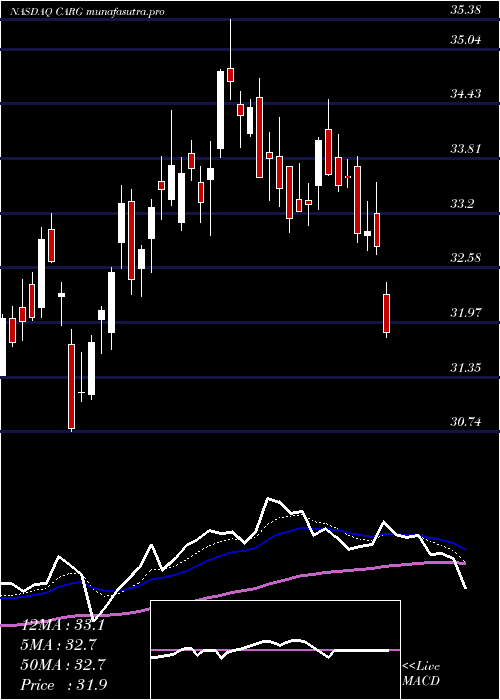
Task: Select the 34.43 price axis label
Action: 465,94
